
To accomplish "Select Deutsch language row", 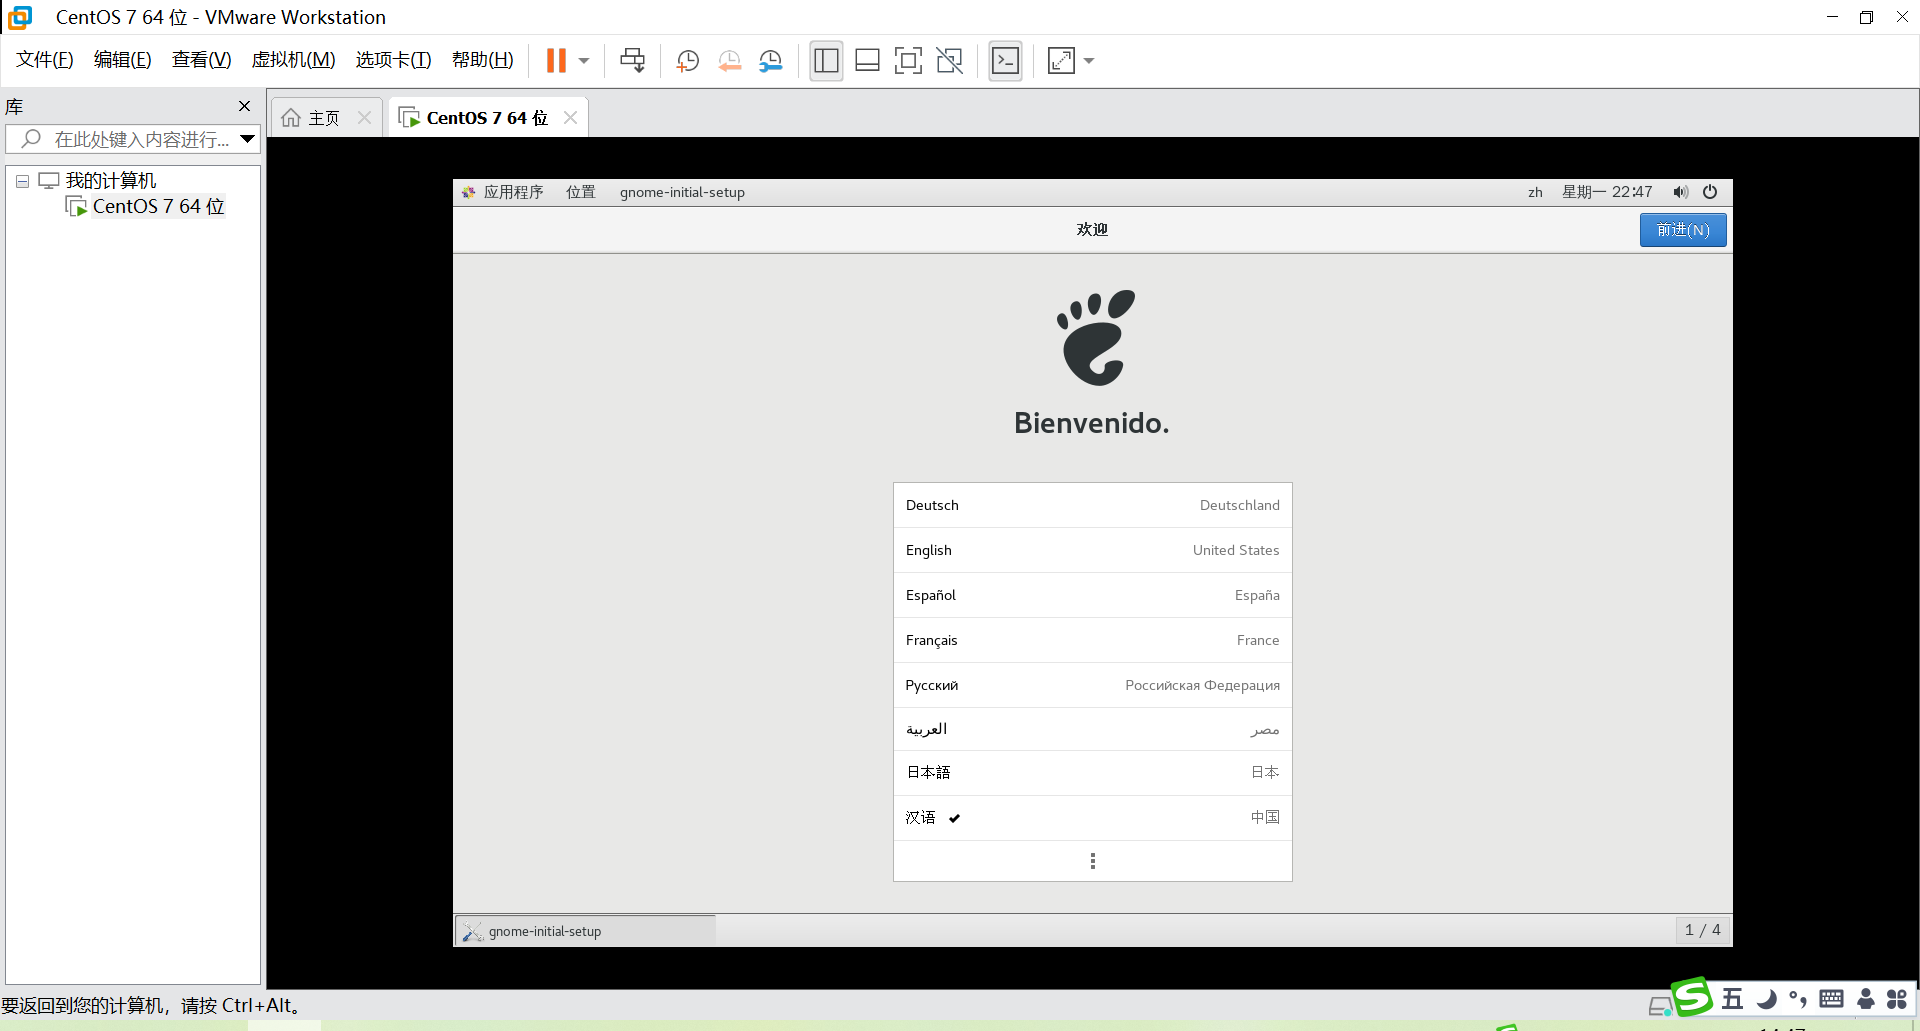I will coord(1092,505).
